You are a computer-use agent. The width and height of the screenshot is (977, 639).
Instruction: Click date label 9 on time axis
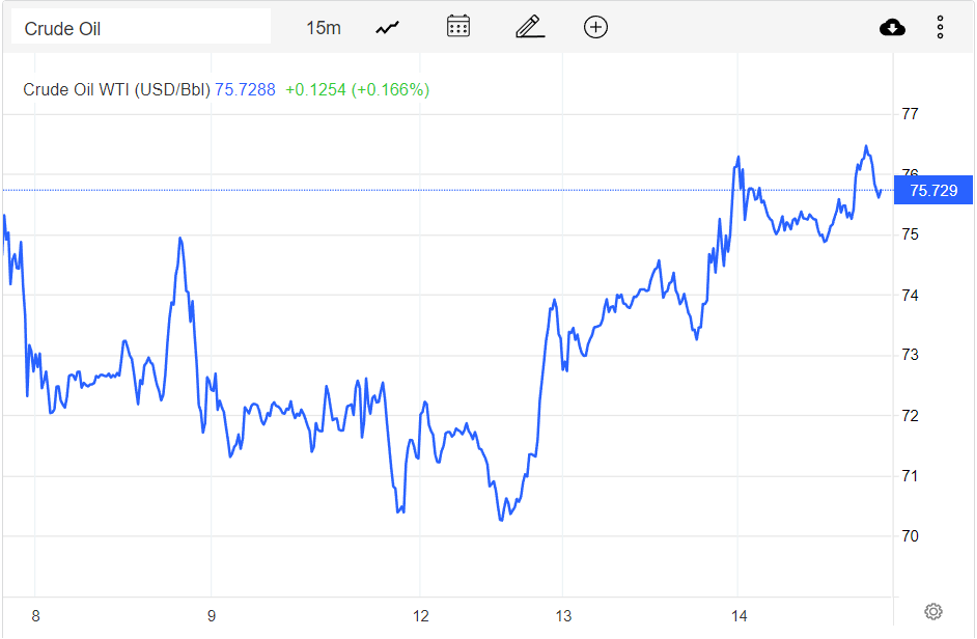(211, 616)
